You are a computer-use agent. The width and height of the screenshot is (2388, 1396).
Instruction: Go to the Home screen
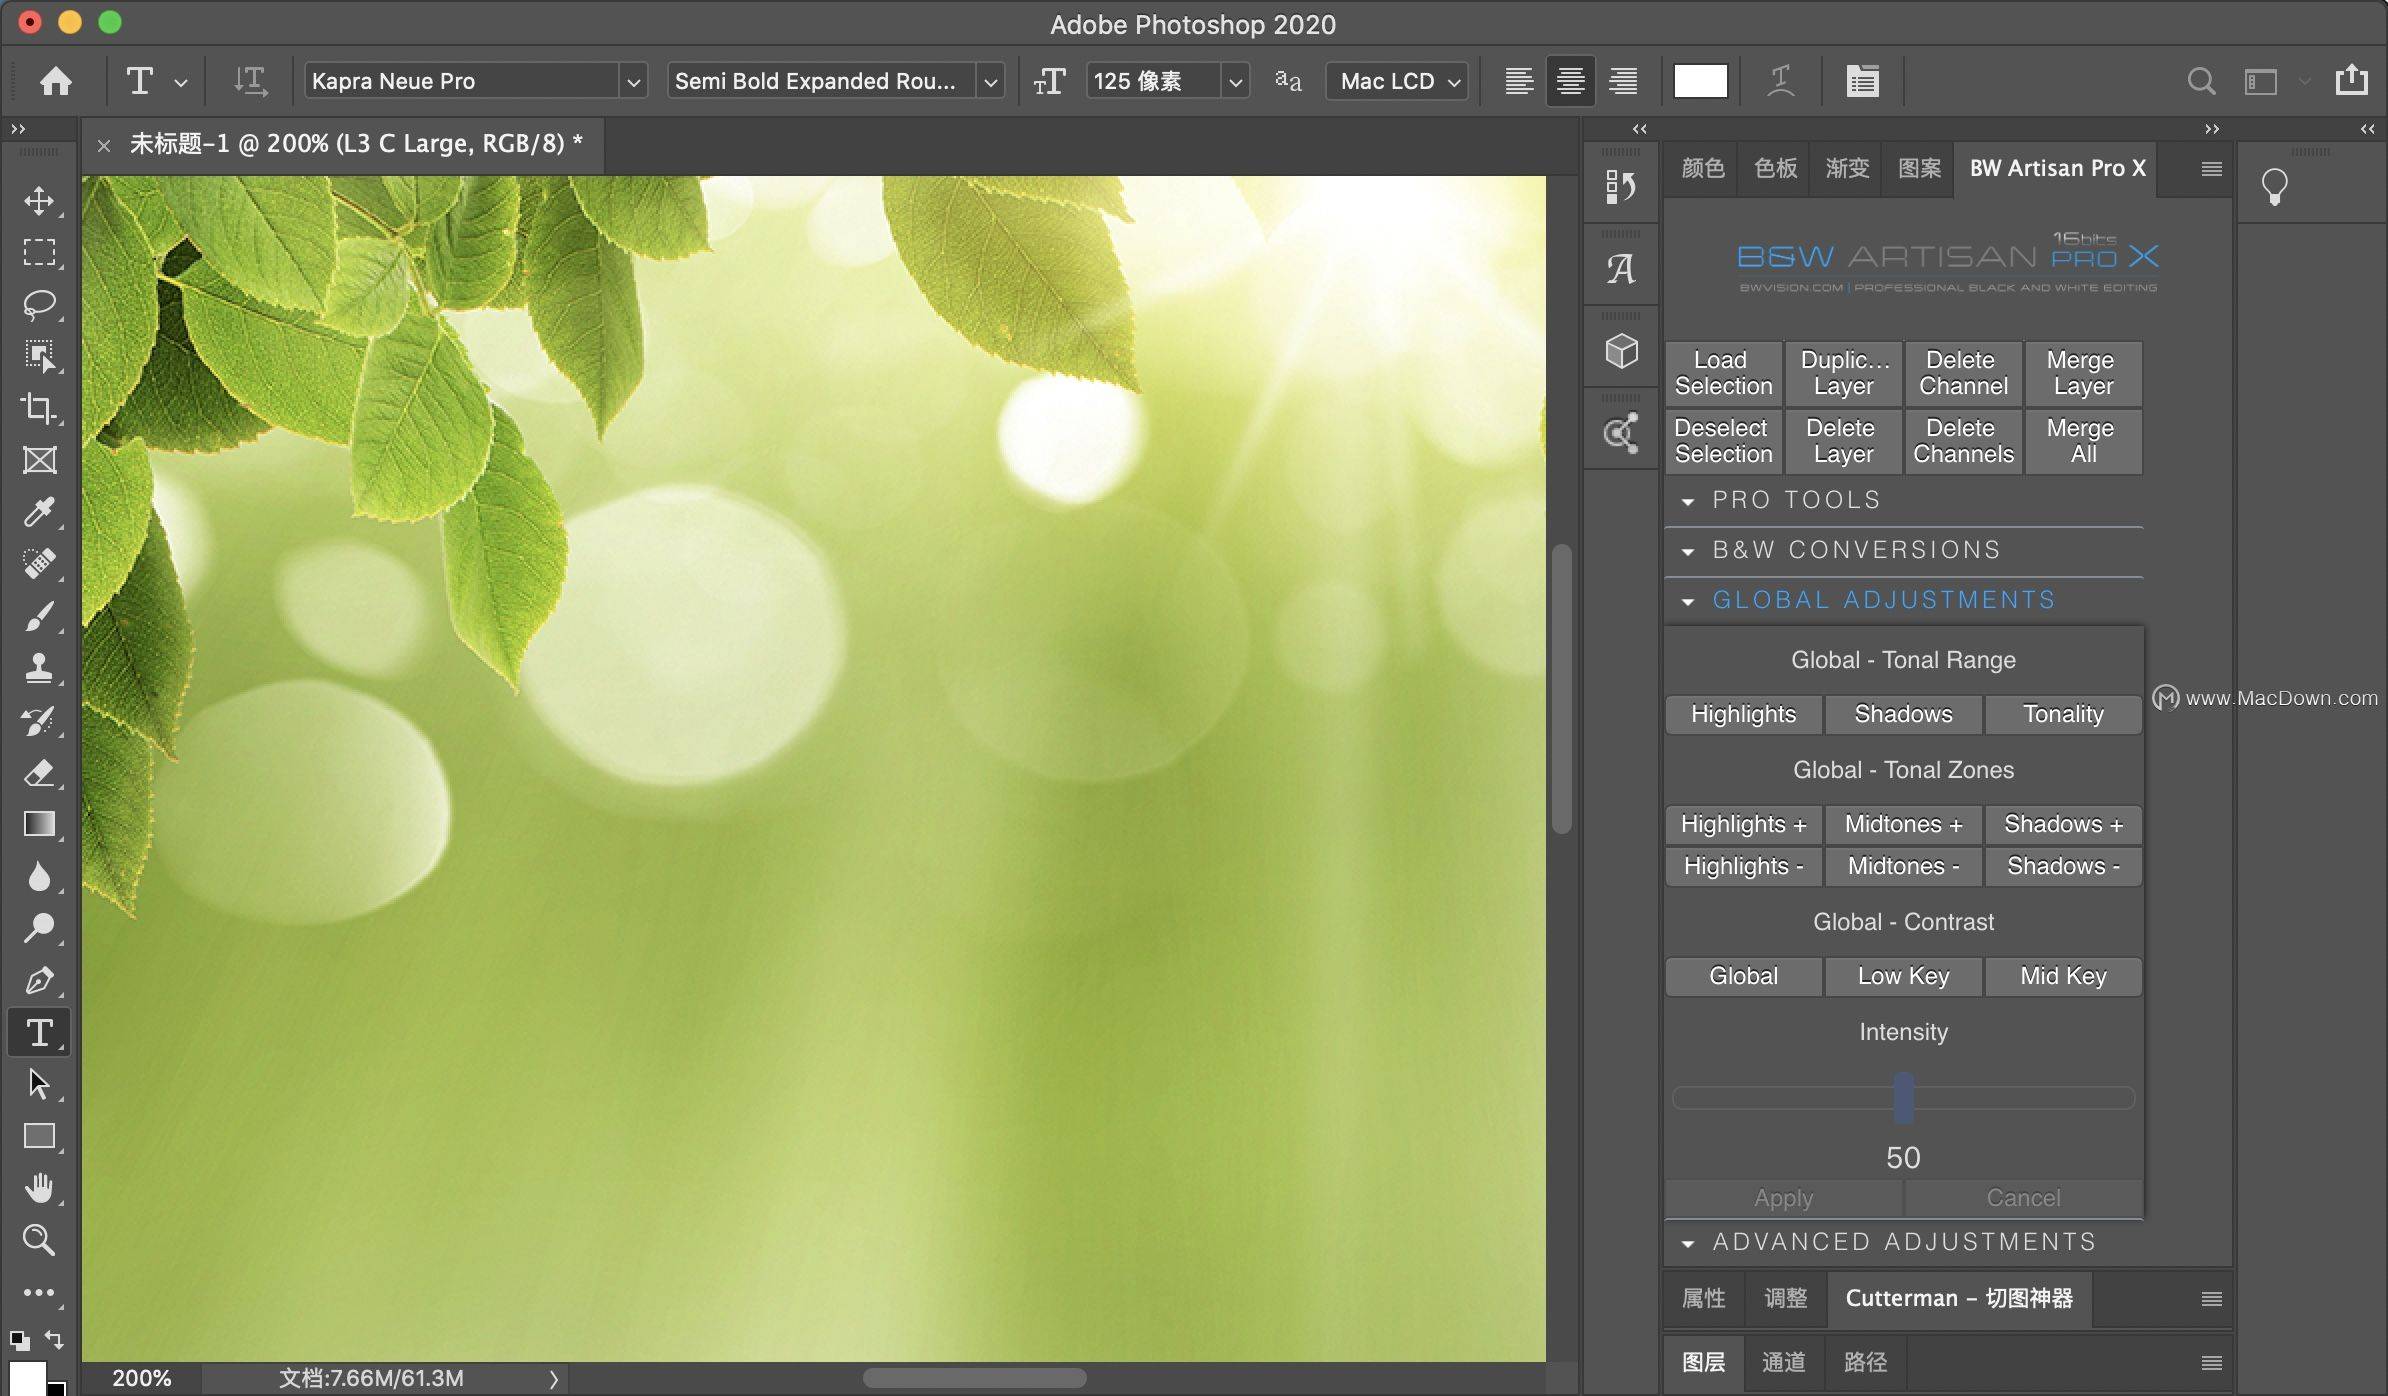click(x=55, y=81)
